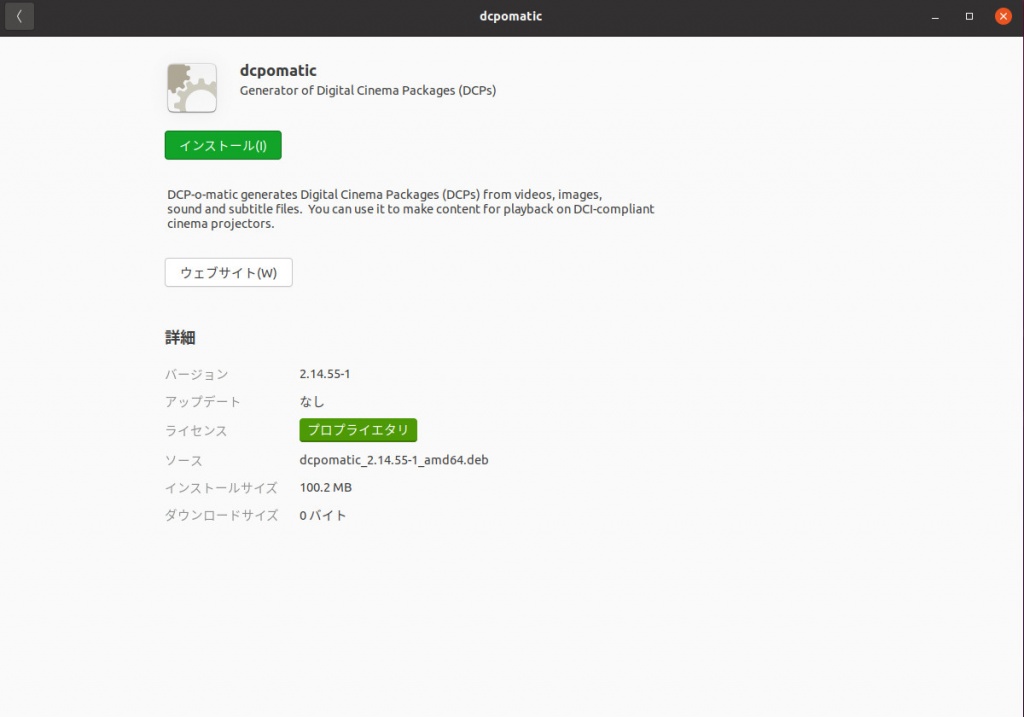Click the dcpomatic gear app icon
Viewport: 1024px width, 717px height.
[x=192, y=88]
